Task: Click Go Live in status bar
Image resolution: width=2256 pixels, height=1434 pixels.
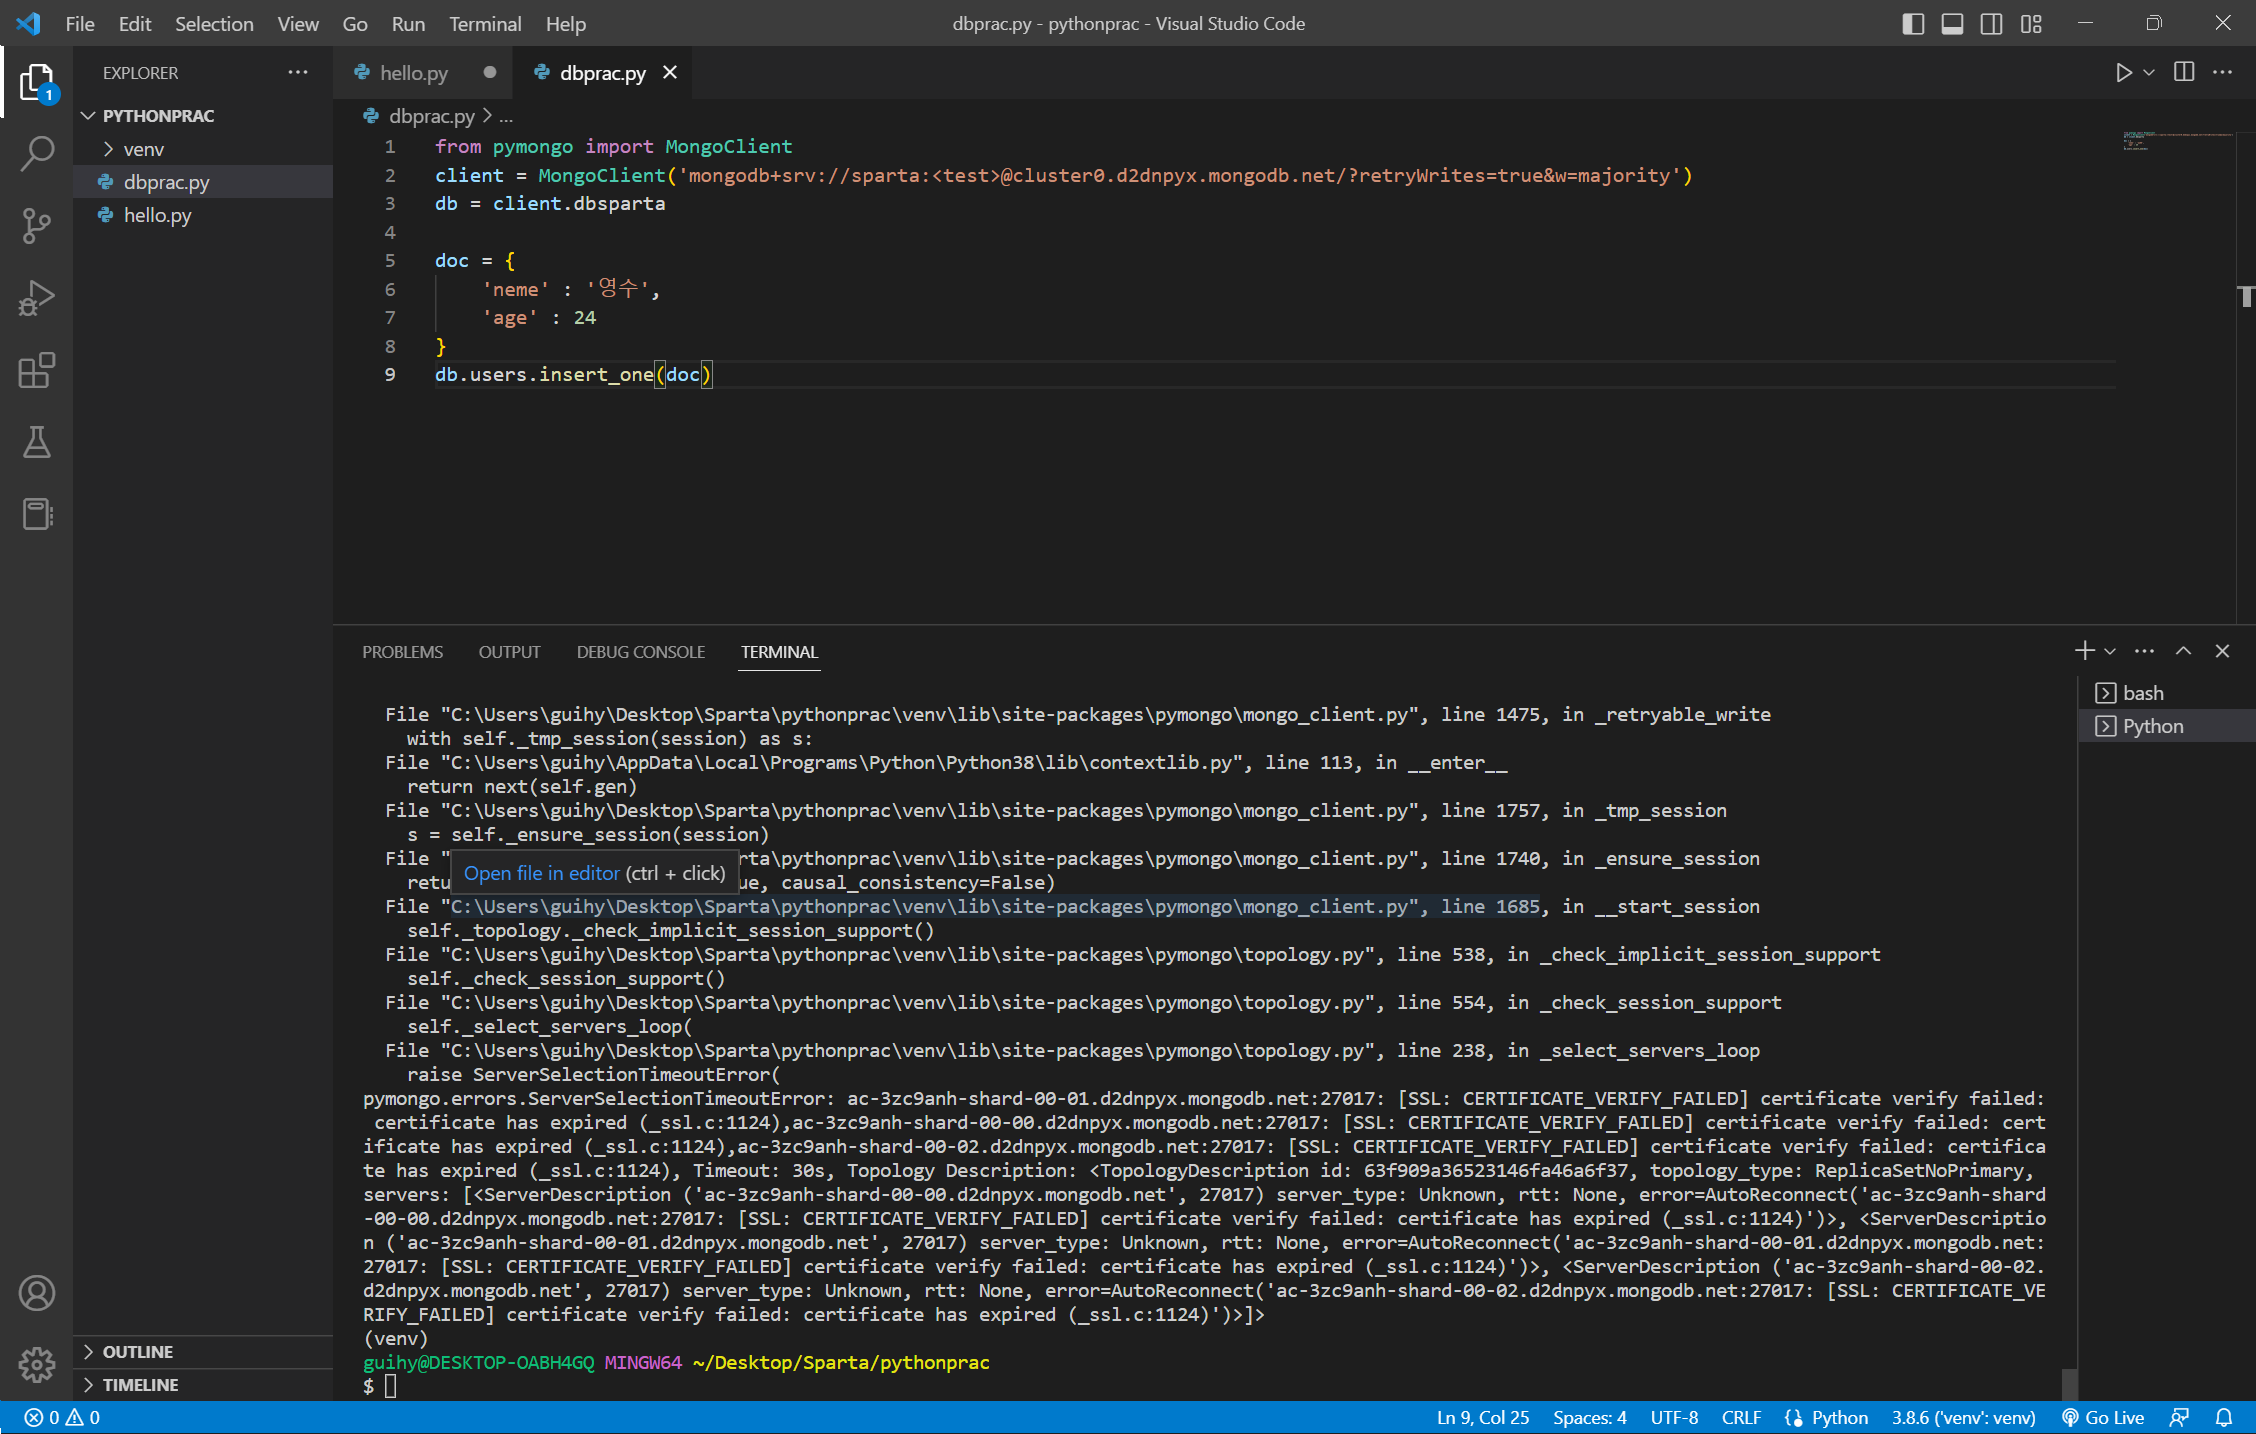Action: click(x=2103, y=1418)
